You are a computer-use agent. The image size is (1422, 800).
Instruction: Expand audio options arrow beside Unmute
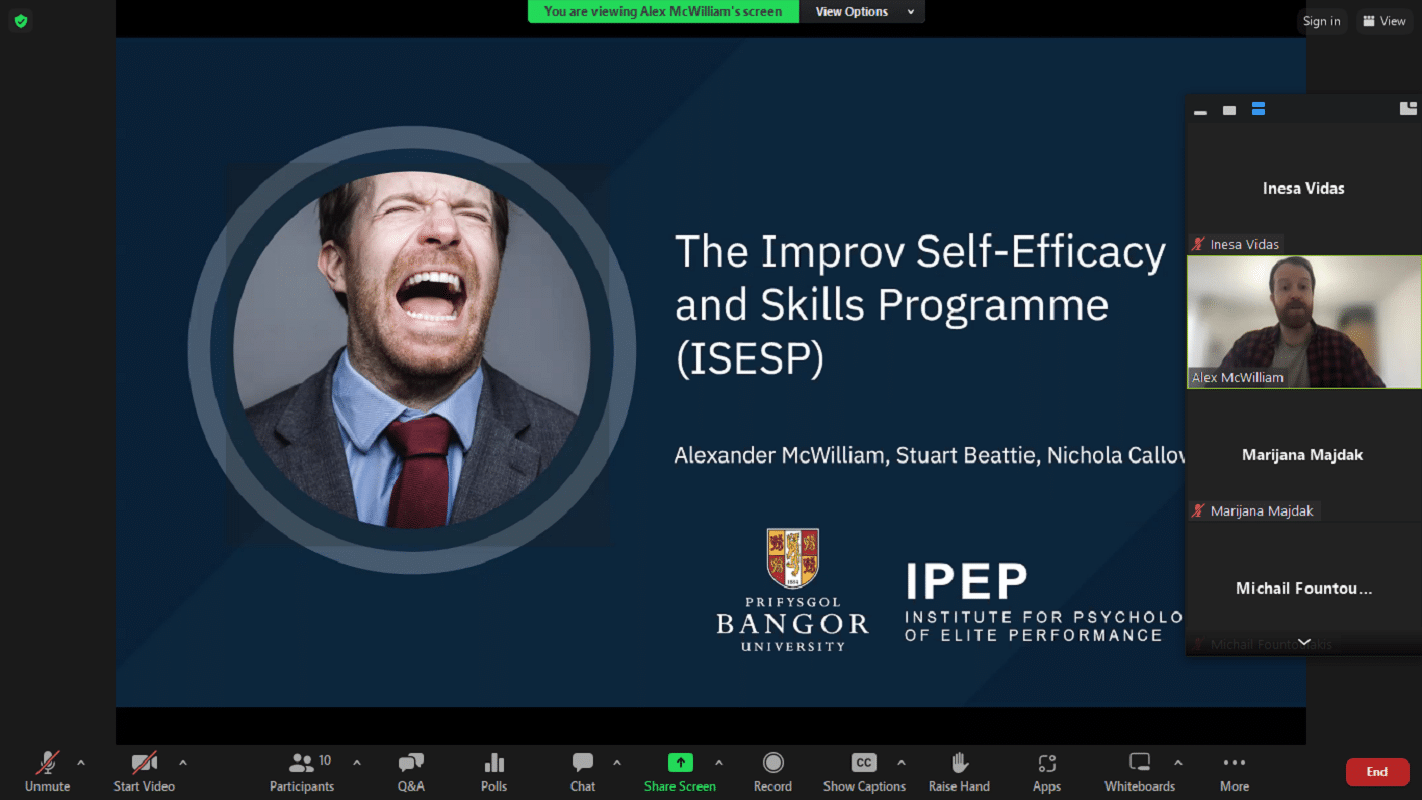pos(81,763)
